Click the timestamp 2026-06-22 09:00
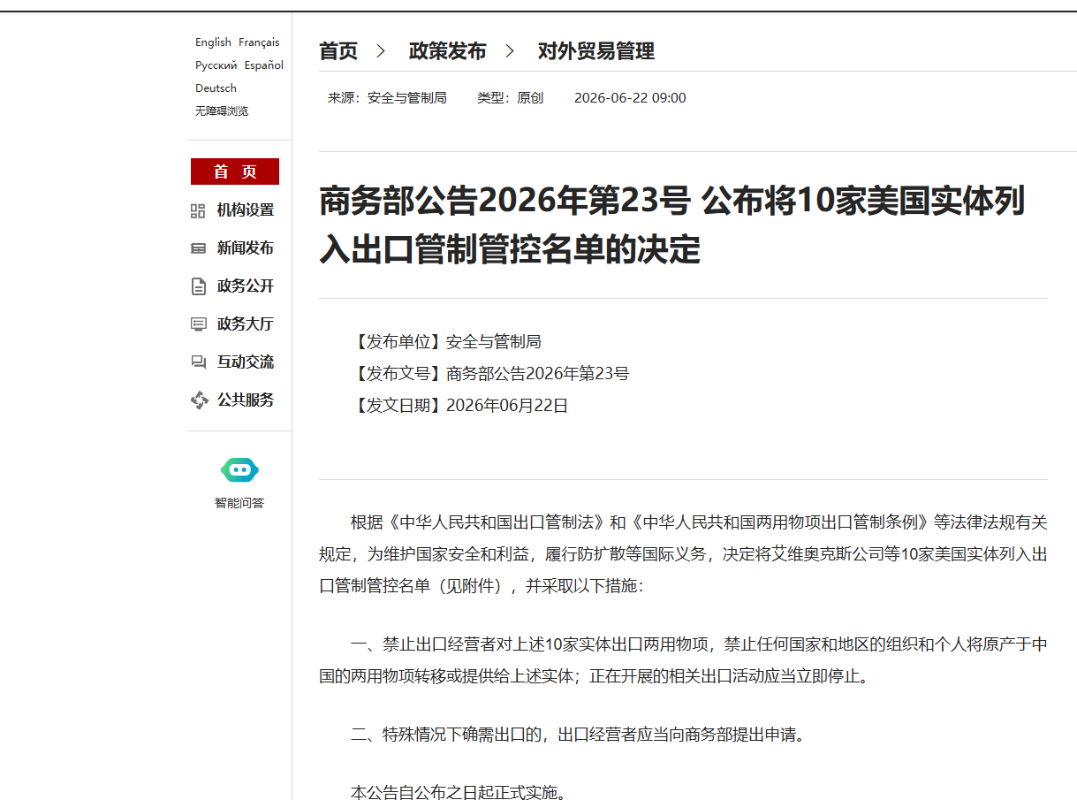1077x800 pixels. pos(630,98)
